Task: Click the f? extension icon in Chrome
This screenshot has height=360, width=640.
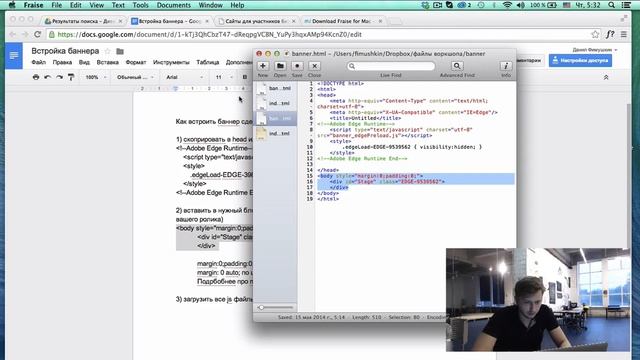Action: (610, 35)
